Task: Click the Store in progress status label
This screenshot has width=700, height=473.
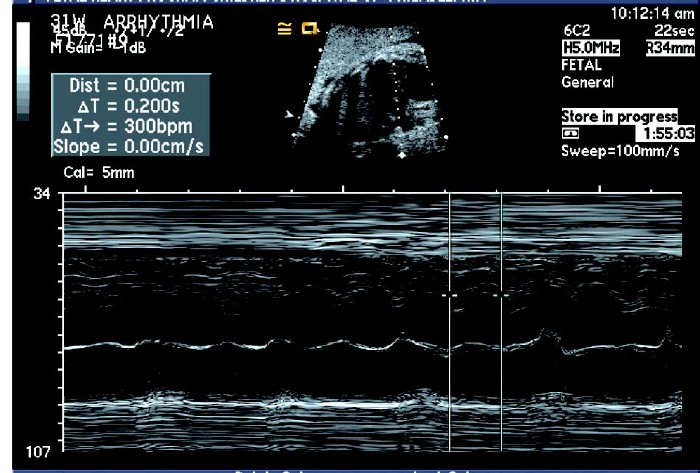Action: pos(620,117)
